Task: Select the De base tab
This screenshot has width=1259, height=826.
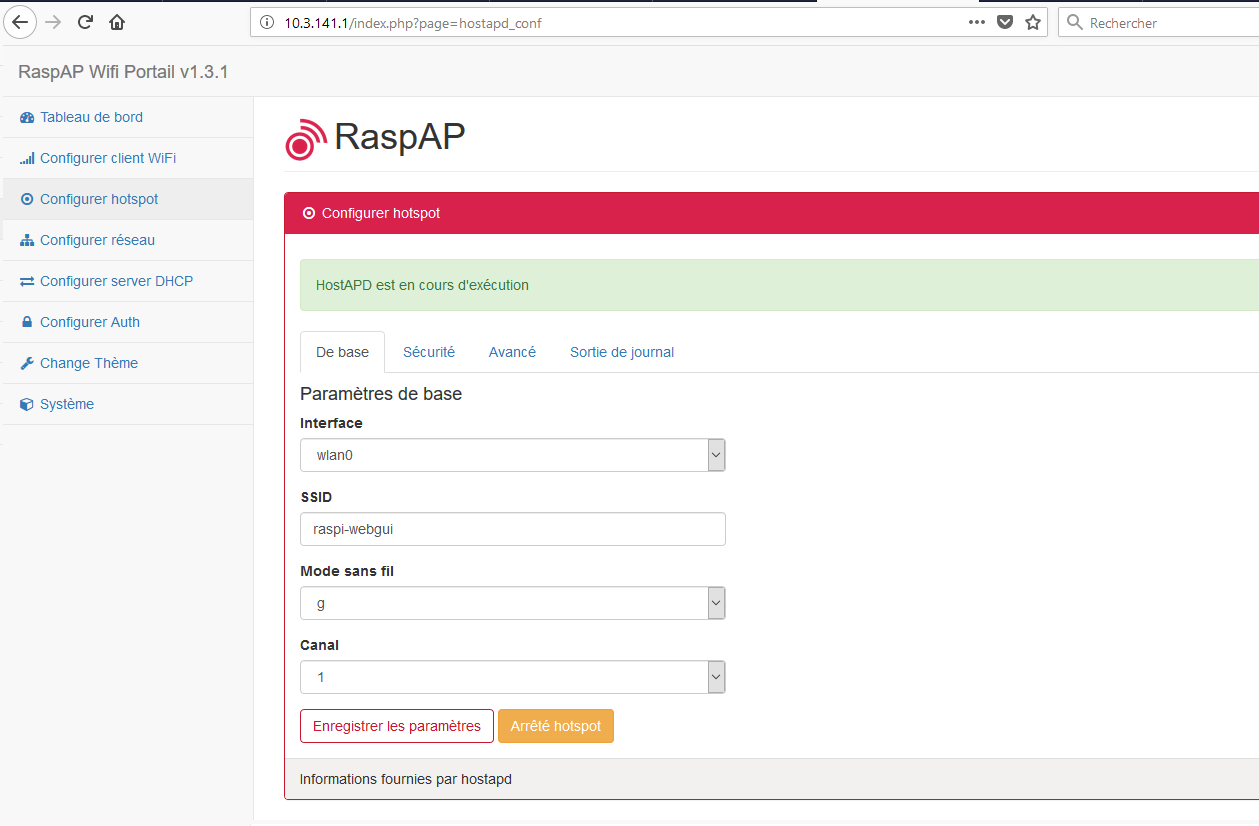Action: point(342,352)
